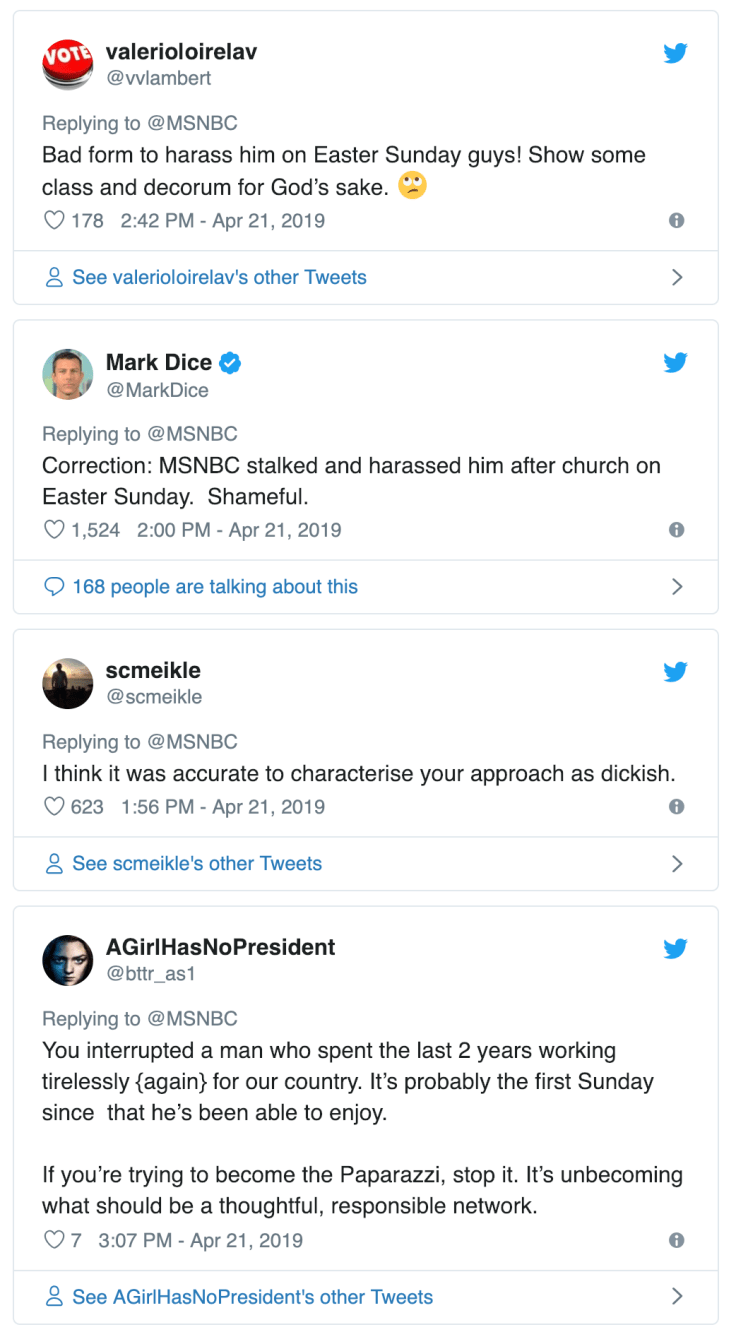Click AGirlHasNoPresident's profile picture
Image resolution: width=736 pixels, height=1332 pixels.
tap(67, 961)
